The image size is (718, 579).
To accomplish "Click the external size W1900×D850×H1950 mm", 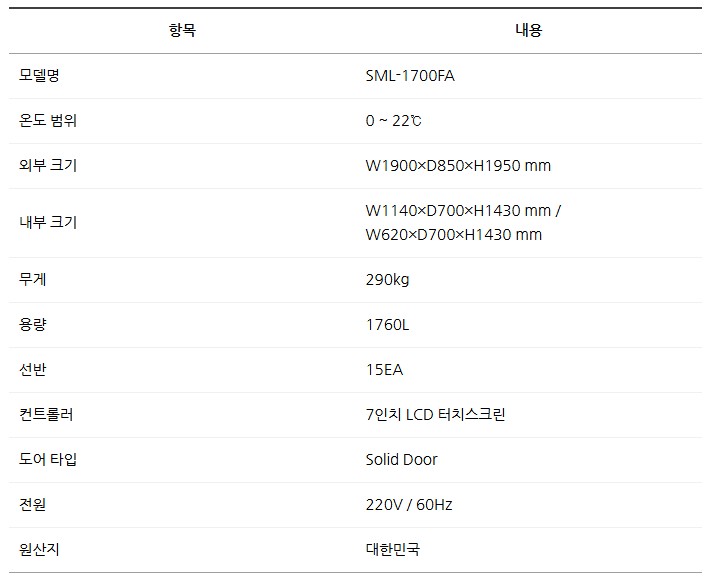I will point(458,166).
